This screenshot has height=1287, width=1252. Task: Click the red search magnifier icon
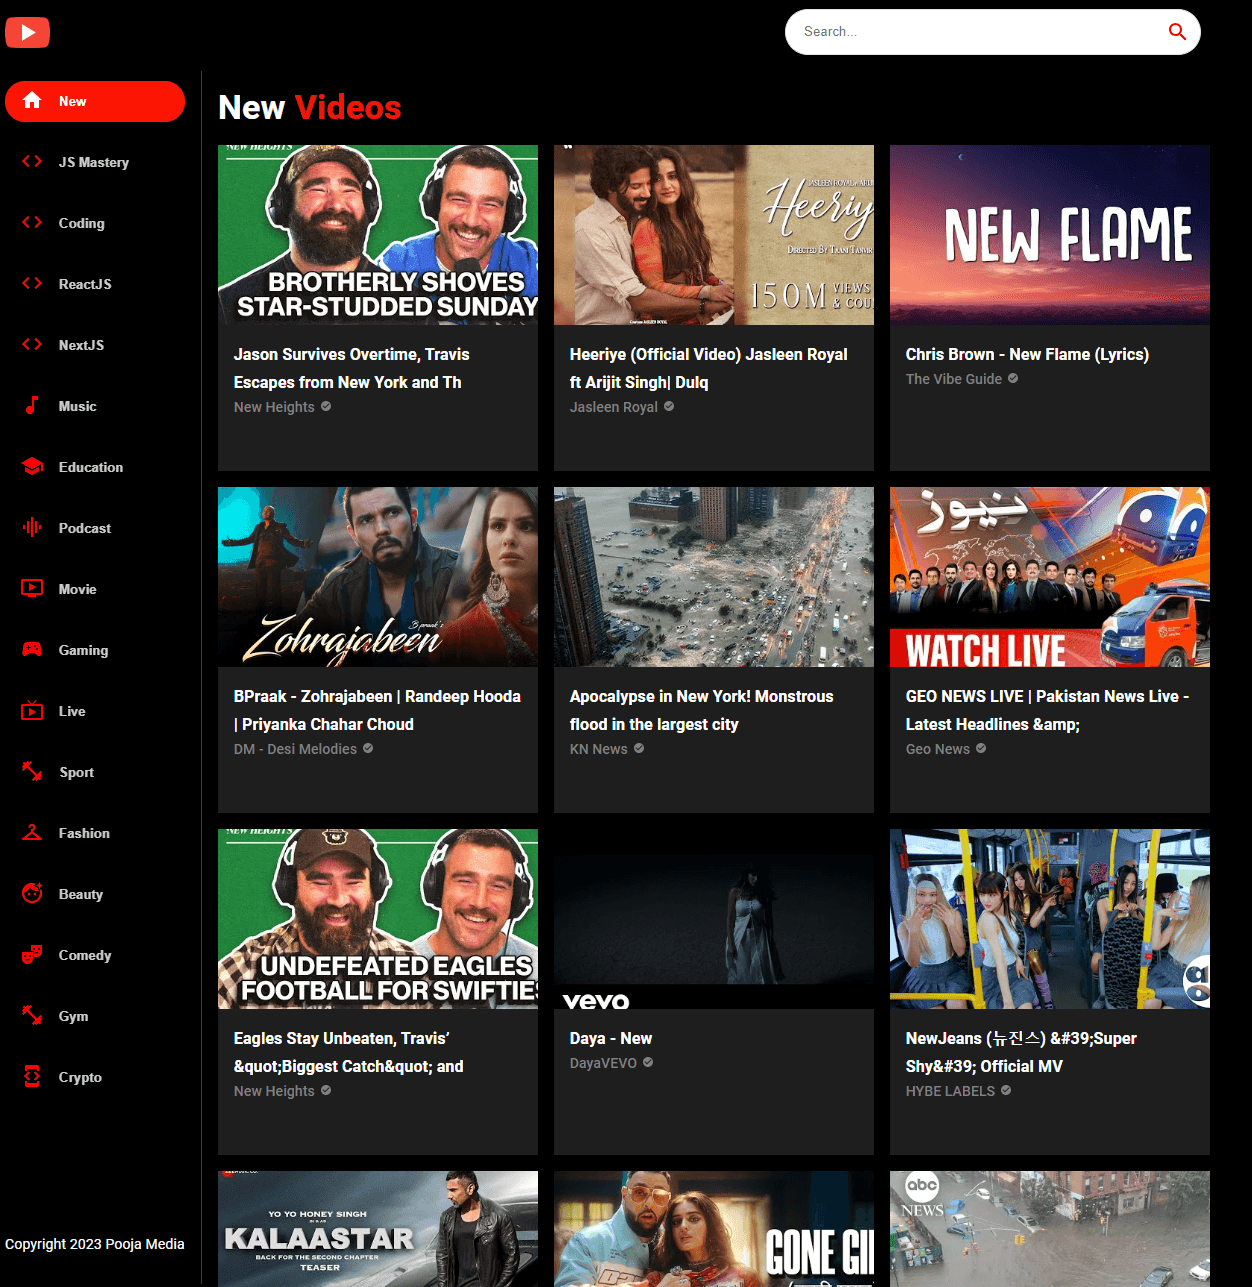click(x=1177, y=32)
